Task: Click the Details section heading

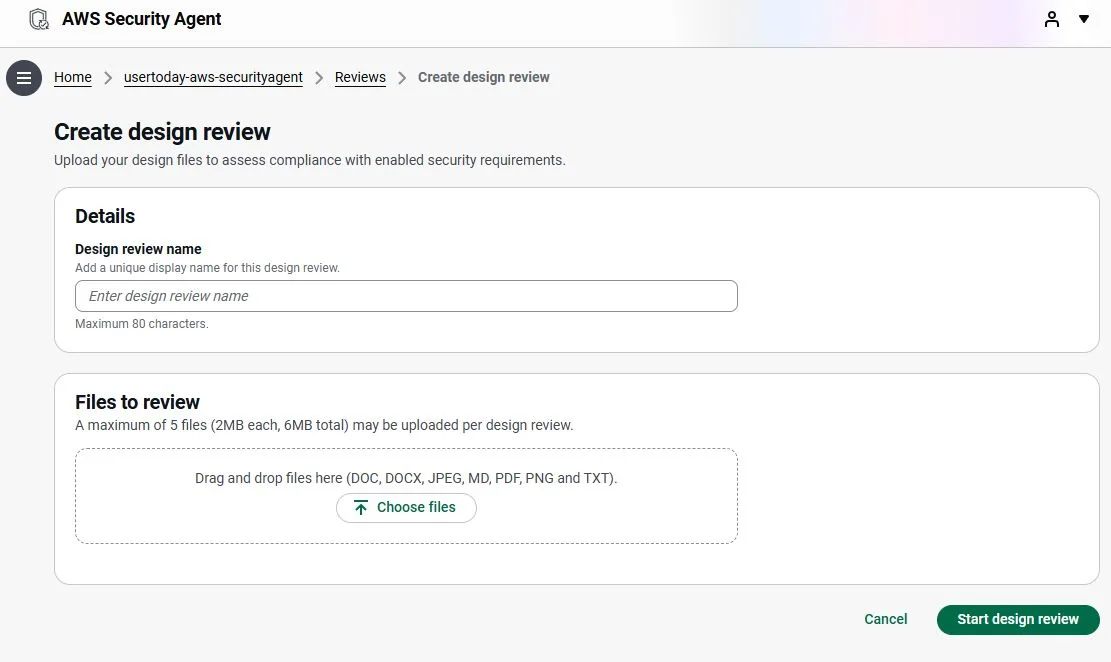Action: point(105,216)
